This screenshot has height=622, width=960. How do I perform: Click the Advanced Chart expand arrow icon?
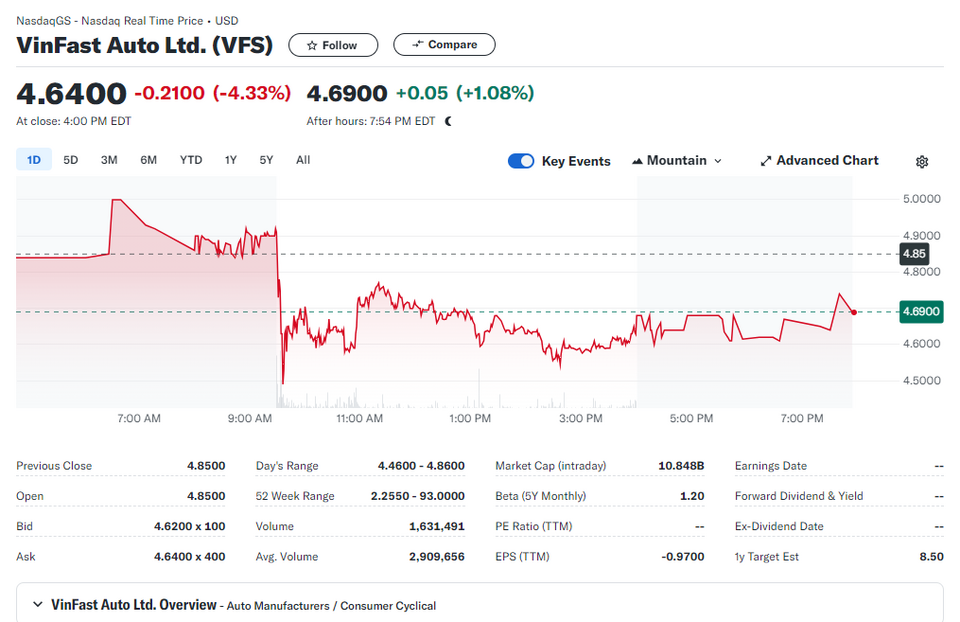pyautogui.click(x=765, y=161)
